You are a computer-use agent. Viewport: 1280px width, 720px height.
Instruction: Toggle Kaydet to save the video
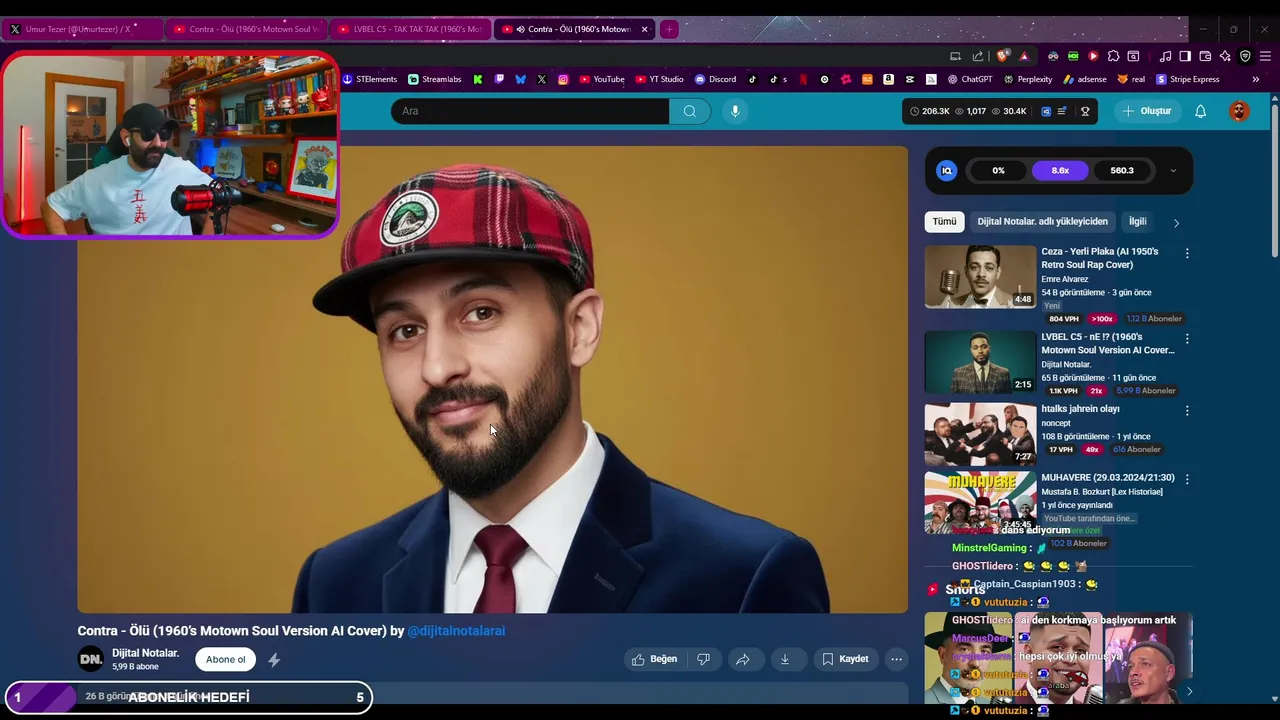click(x=845, y=659)
